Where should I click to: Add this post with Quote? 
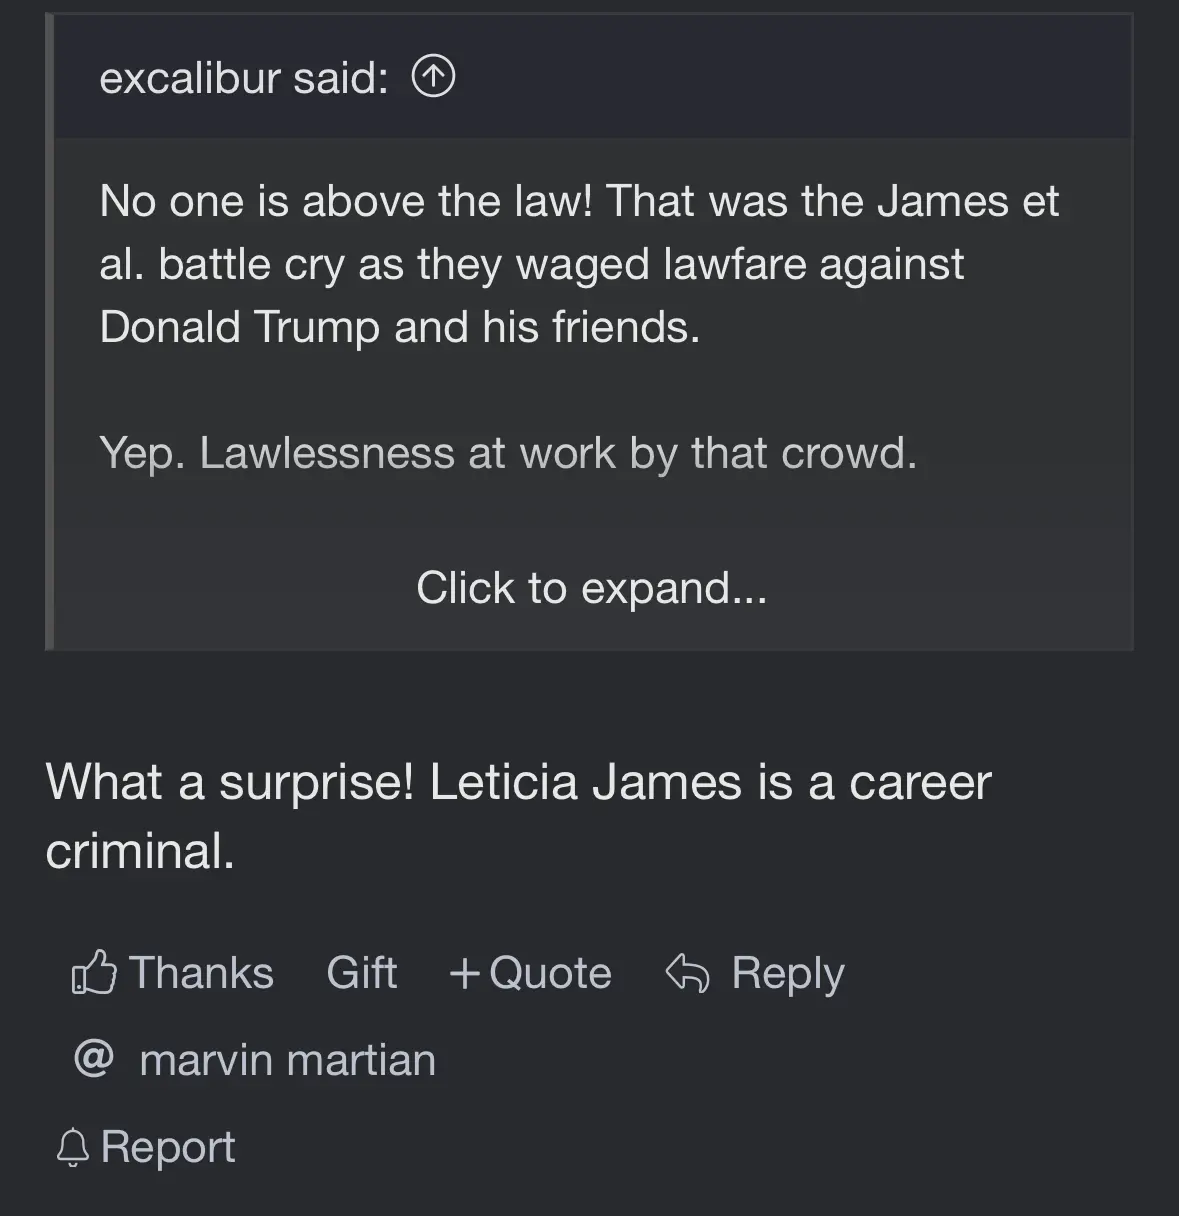pyautogui.click(x=530, y=972)
